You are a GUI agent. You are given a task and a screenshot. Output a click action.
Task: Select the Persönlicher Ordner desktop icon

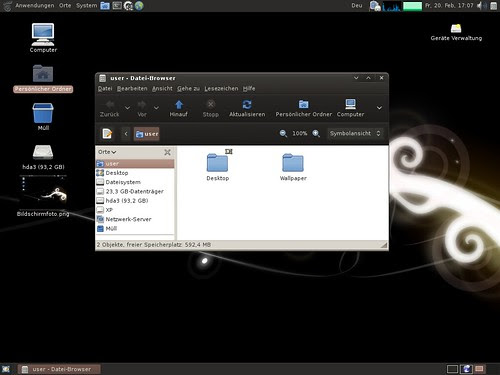43,79
